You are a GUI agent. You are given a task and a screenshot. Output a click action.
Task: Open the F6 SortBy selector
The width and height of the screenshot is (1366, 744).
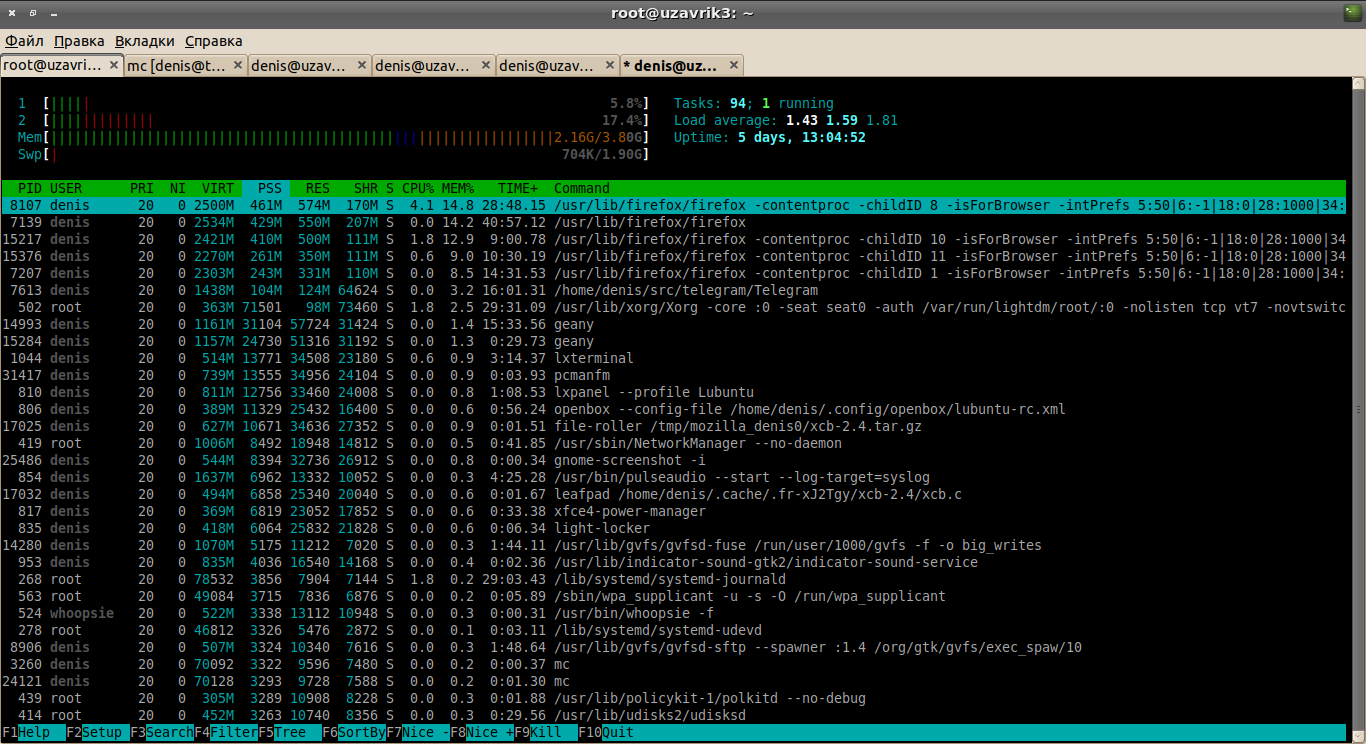(x=354, y=732)
